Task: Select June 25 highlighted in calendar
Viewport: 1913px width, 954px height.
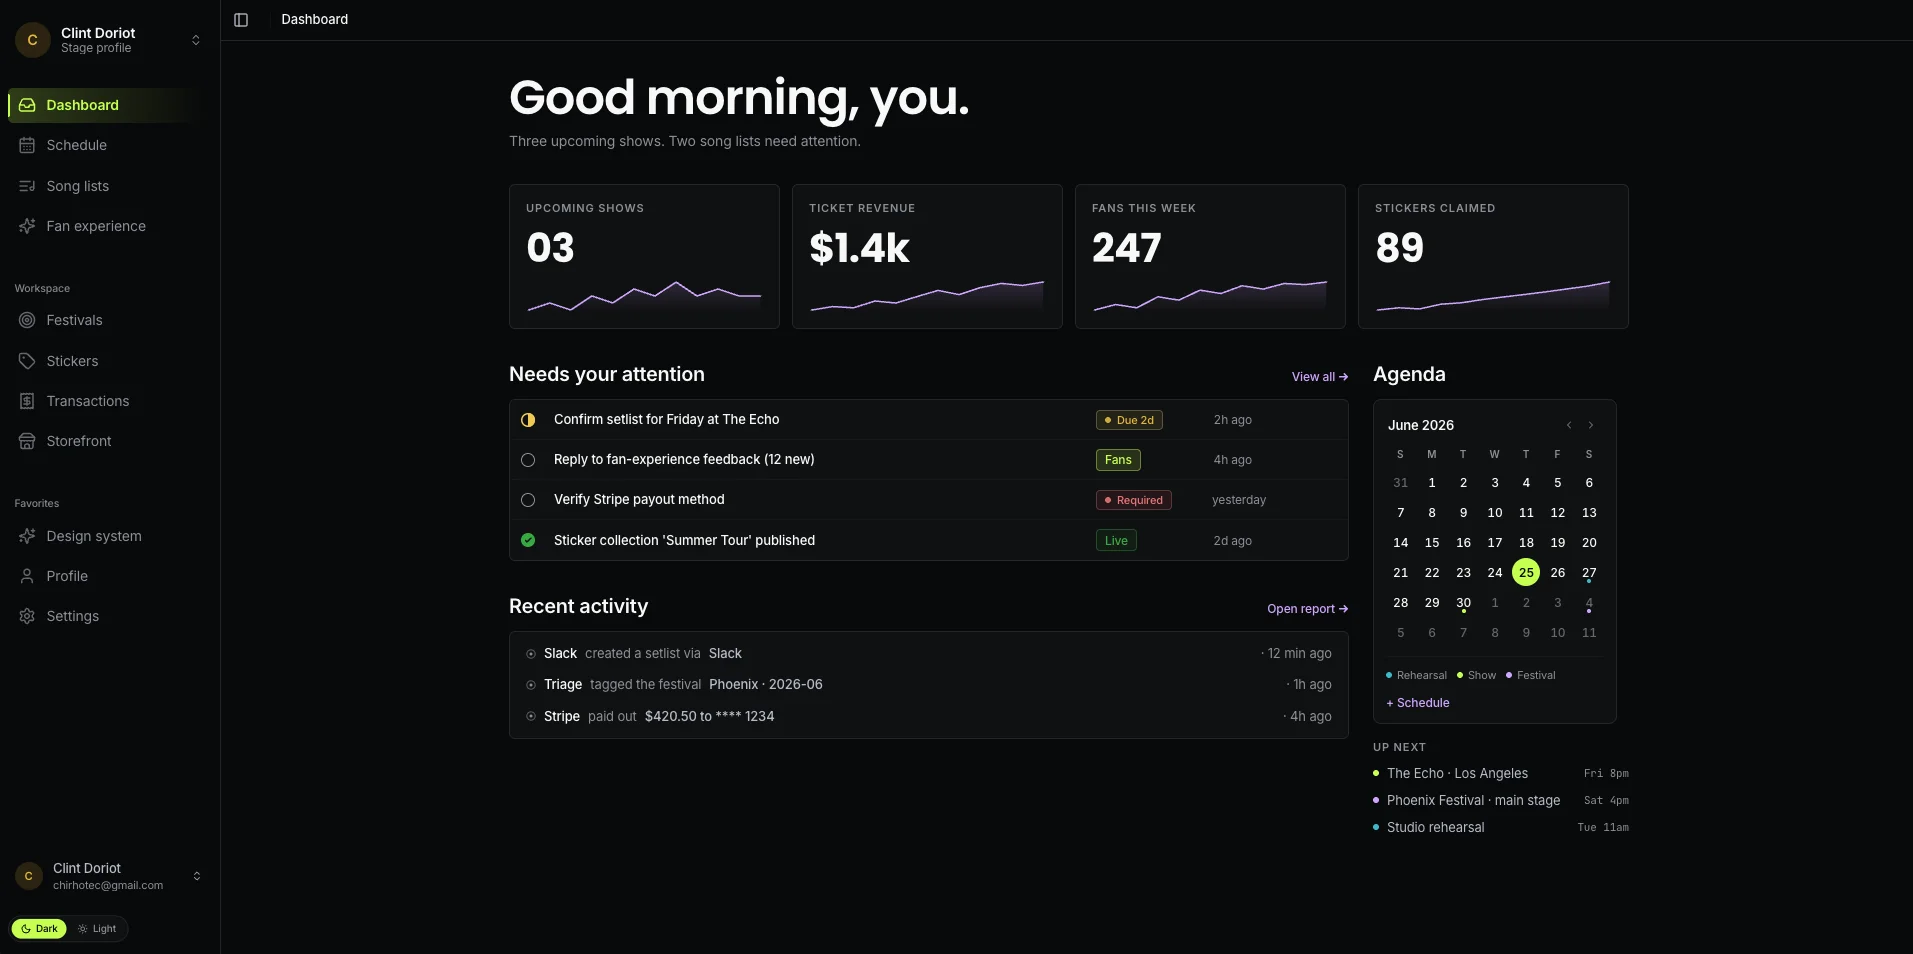Action: 1526,573
